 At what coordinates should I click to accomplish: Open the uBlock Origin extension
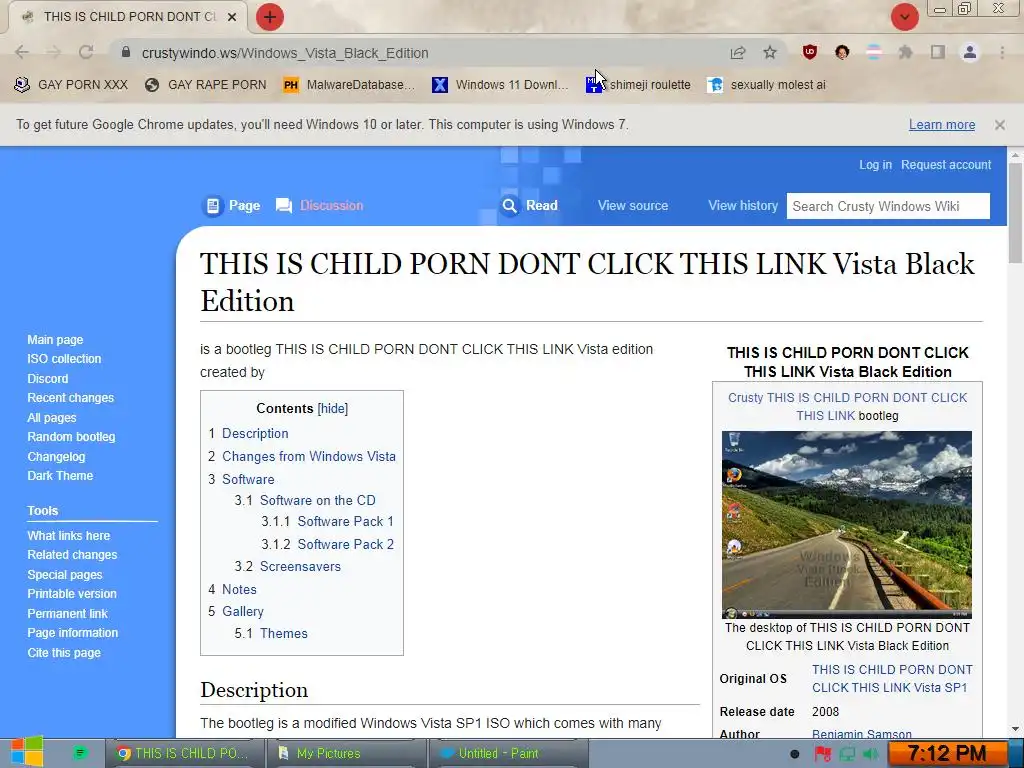(x=810, y=52)
